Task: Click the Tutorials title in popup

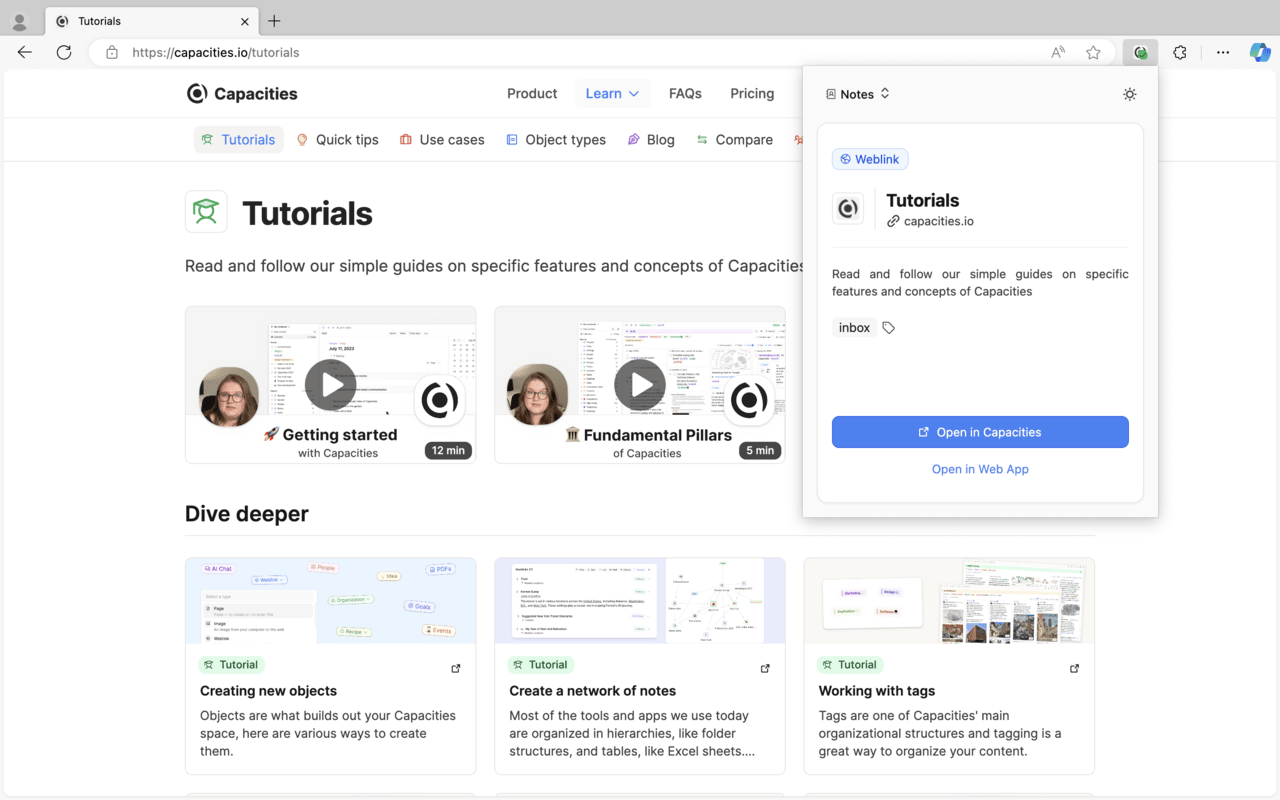Action: click(922, 200)
